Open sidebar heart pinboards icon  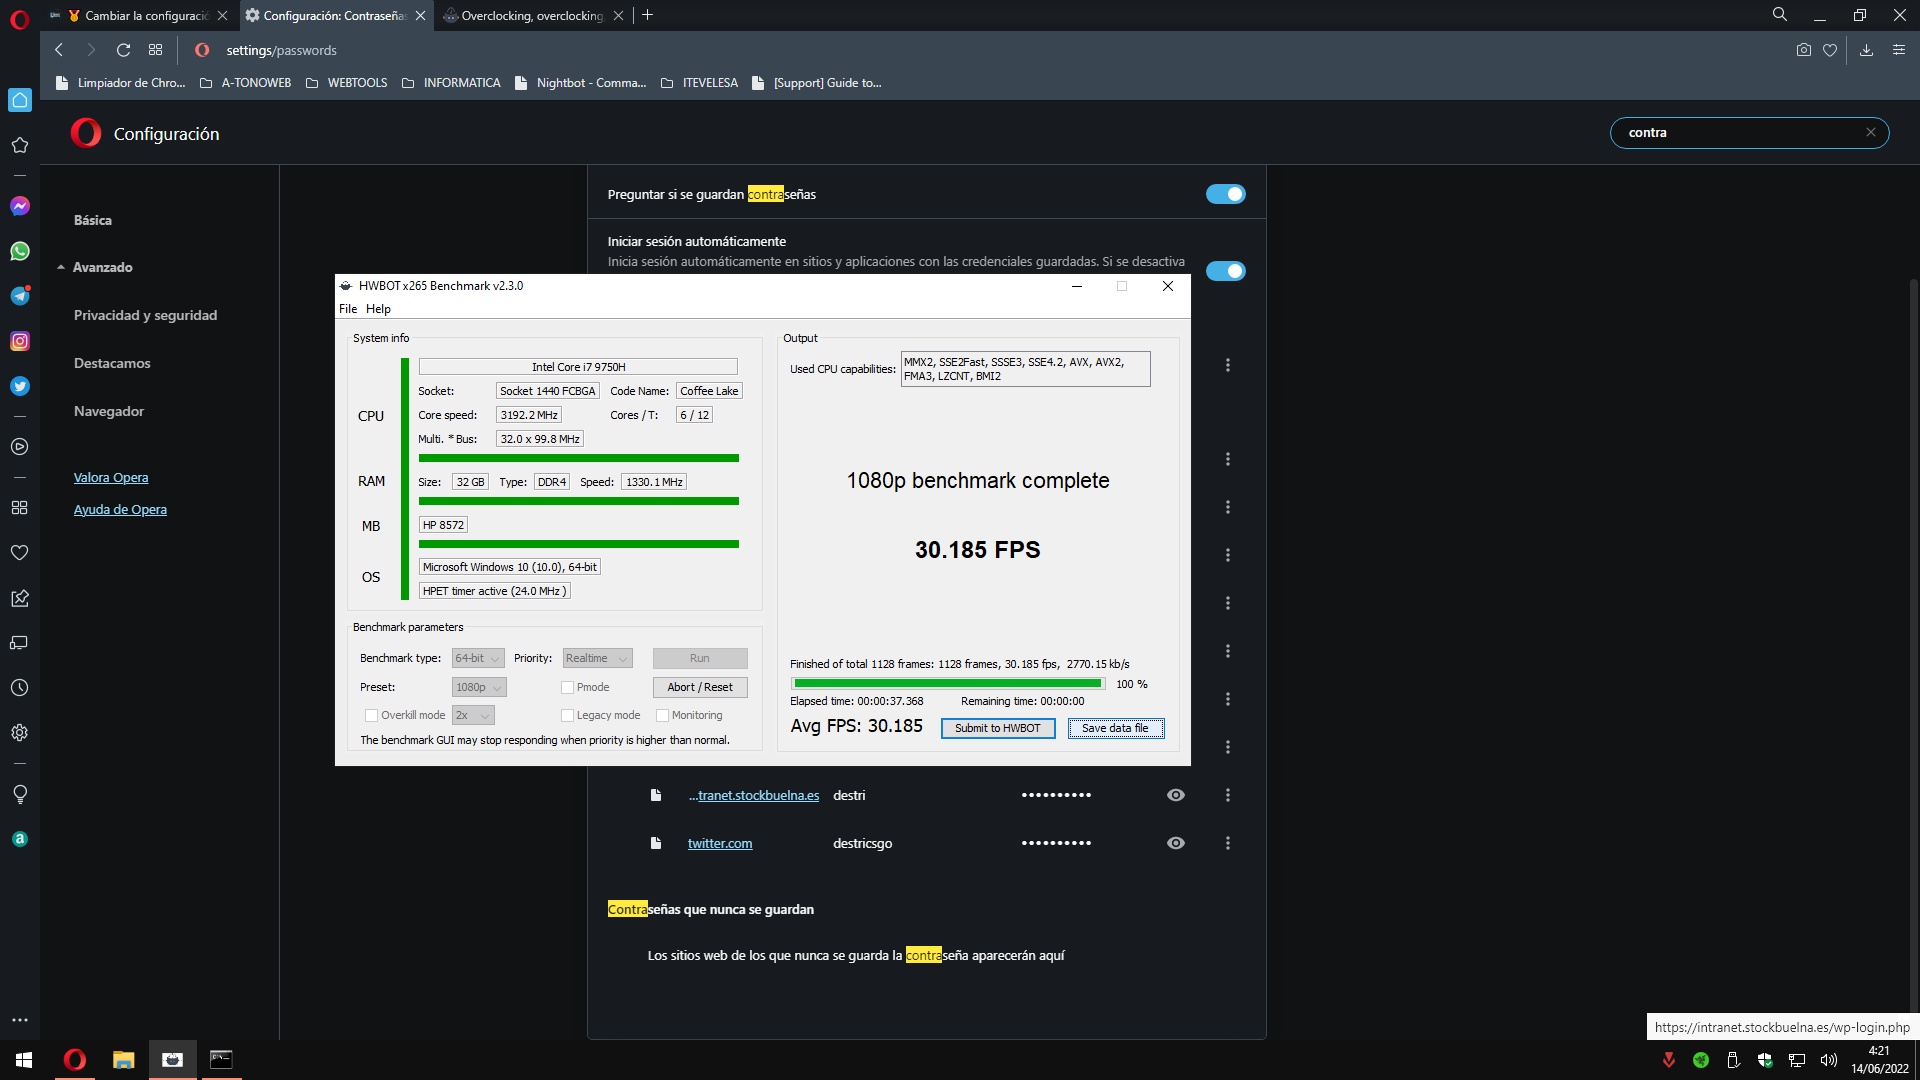[20, 552]
